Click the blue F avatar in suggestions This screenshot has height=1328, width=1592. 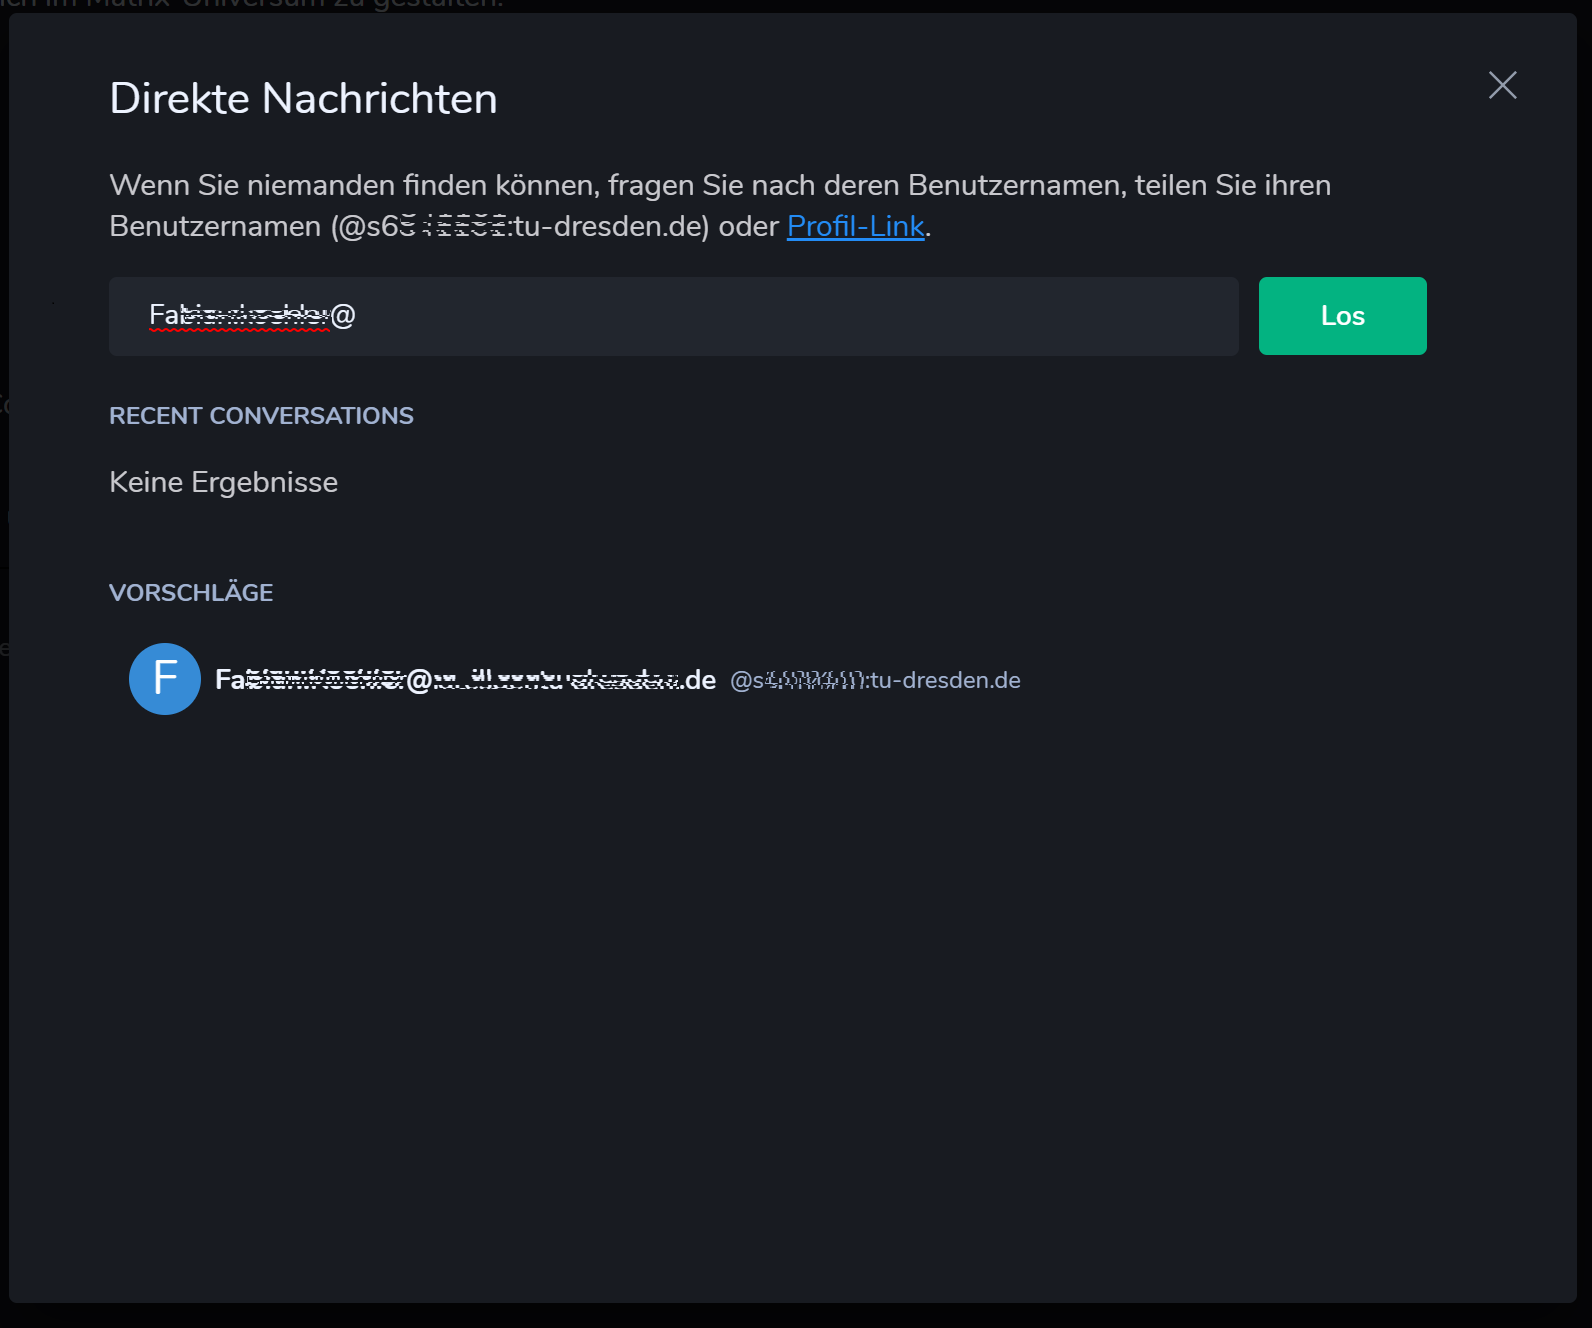click(x=165, y=679)
